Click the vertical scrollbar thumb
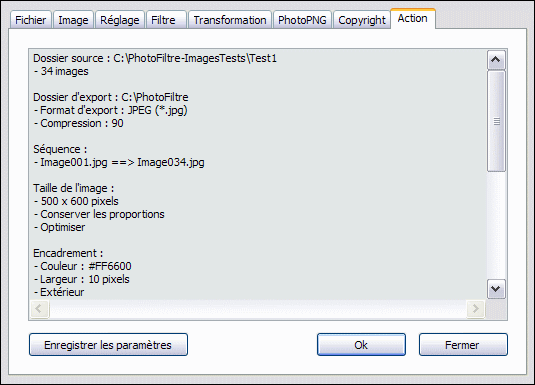The height and width of the screenshot is (385, 535). tap(496, 121)
